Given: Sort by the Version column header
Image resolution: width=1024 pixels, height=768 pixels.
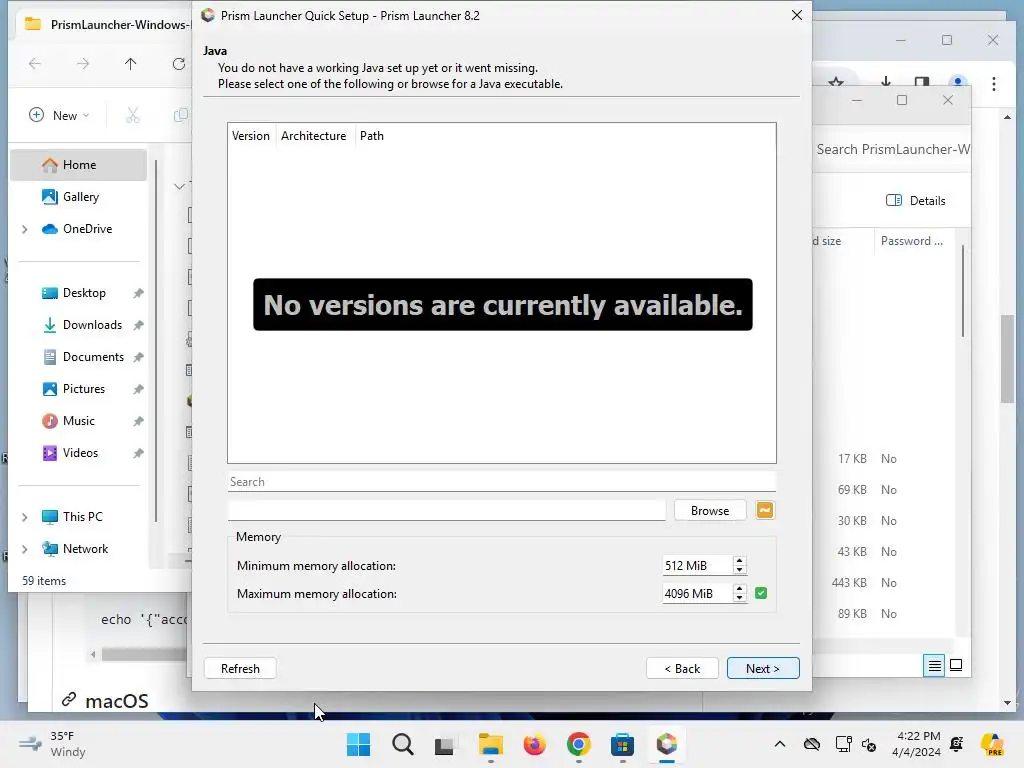Looking at the screenshot, I should point(251,136).
